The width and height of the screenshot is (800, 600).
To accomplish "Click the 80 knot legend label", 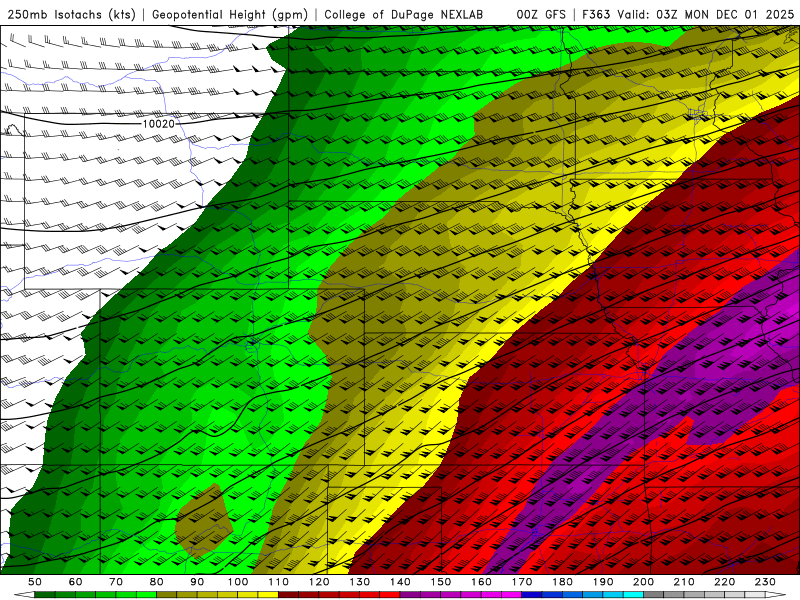I will coord(157,582).
